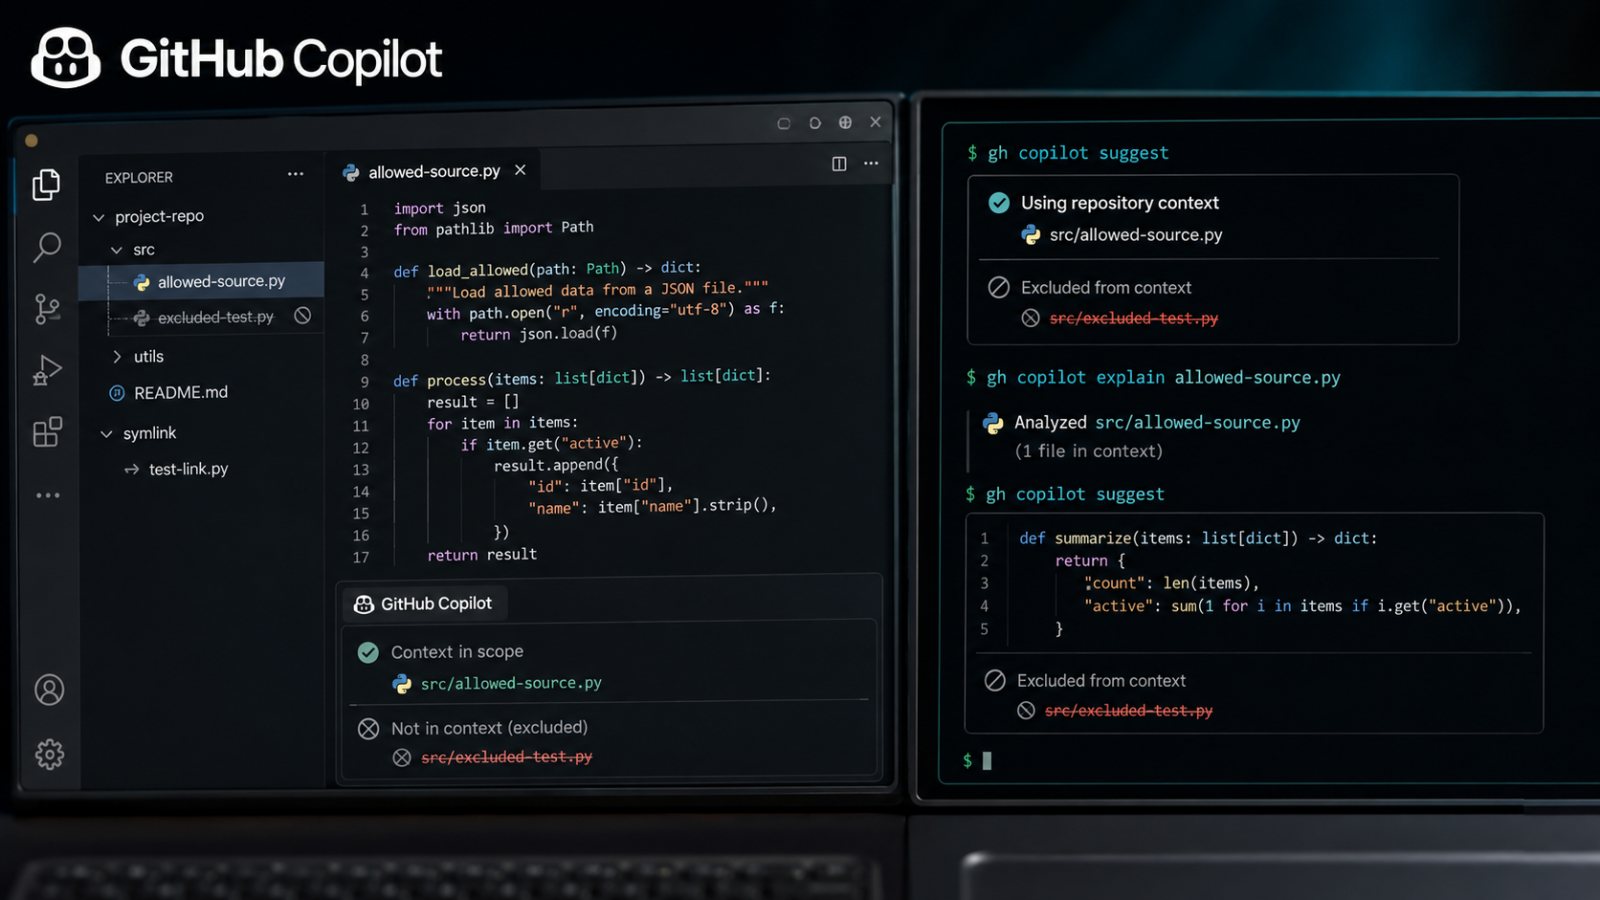Click the excluded icon next to Not in context
This screenshot has height=900, width=1600.
point(368,728)
